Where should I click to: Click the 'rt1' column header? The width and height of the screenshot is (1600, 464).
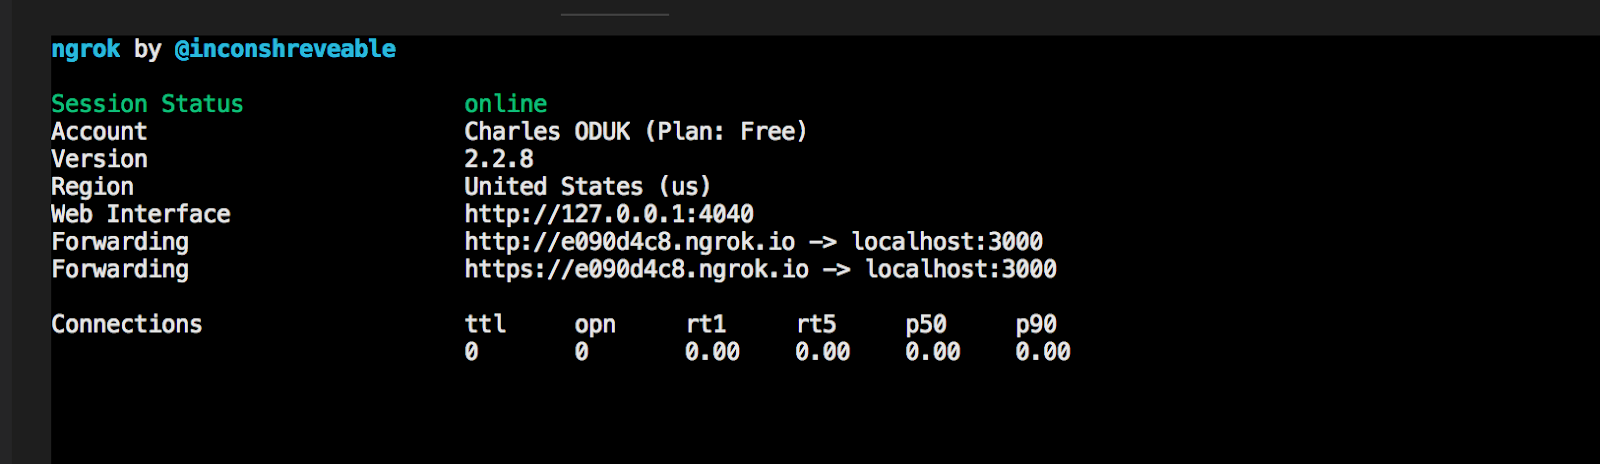pyautogui.click(x=705, y=324)
